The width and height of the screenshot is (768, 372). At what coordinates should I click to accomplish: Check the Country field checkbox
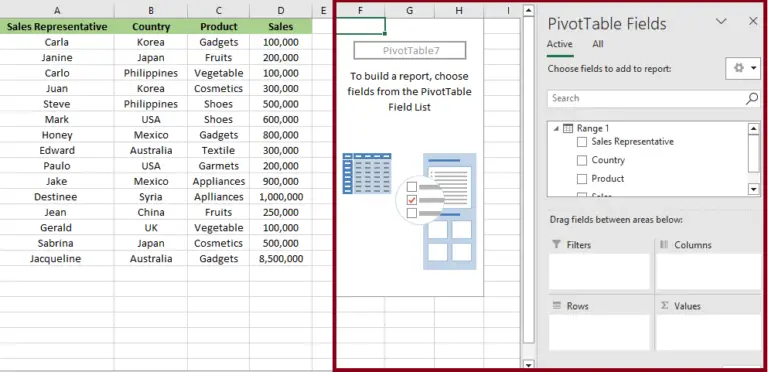click(x=582, y=161)
